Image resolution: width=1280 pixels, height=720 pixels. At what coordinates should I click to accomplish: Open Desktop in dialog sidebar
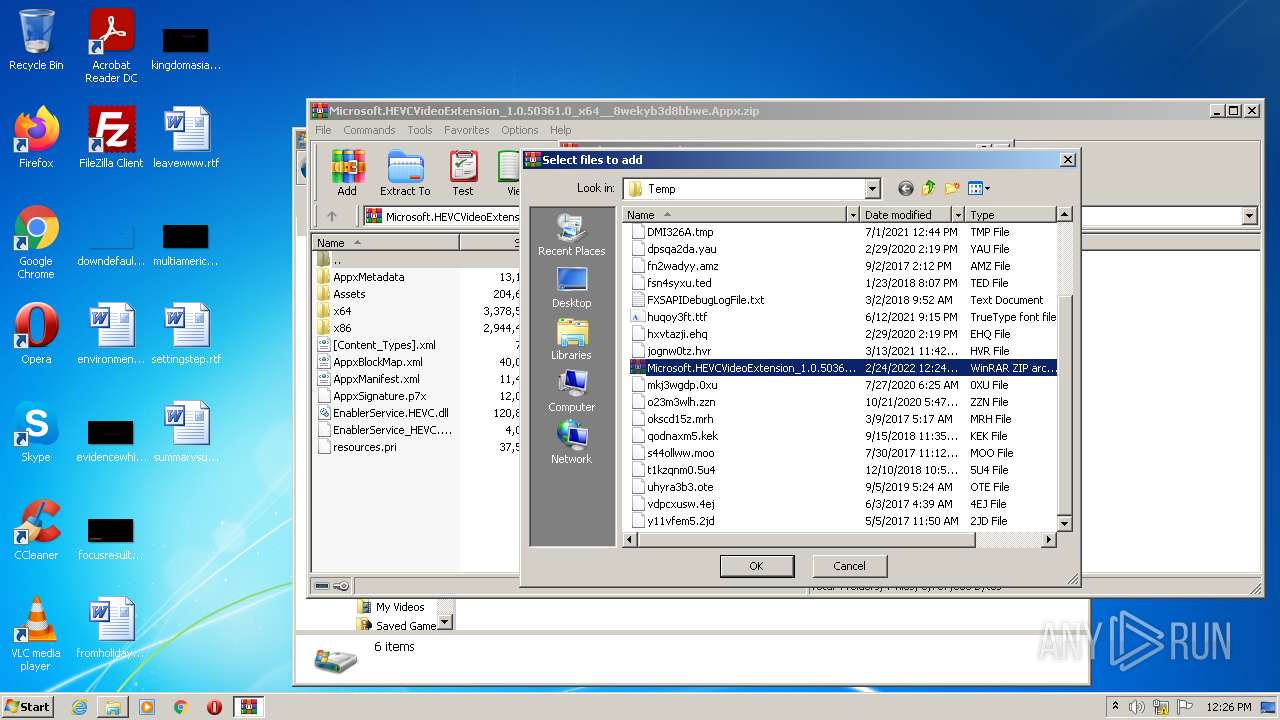coord(571,287)
